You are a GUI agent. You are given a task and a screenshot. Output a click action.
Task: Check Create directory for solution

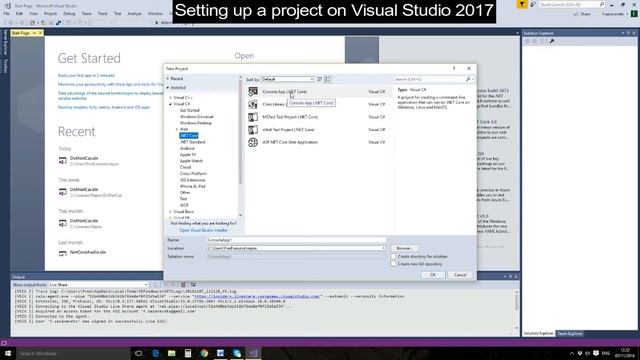coord(393,256)
